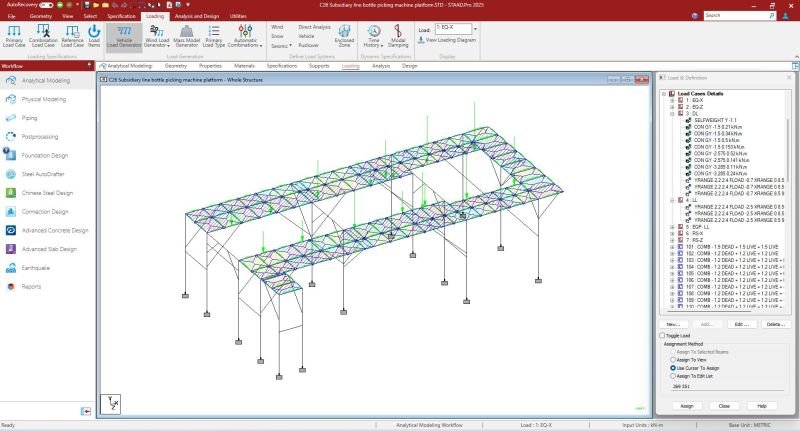Screen dimensions: 800x431
Task: Click the Delete... button
Action: (x=776, y=324)
